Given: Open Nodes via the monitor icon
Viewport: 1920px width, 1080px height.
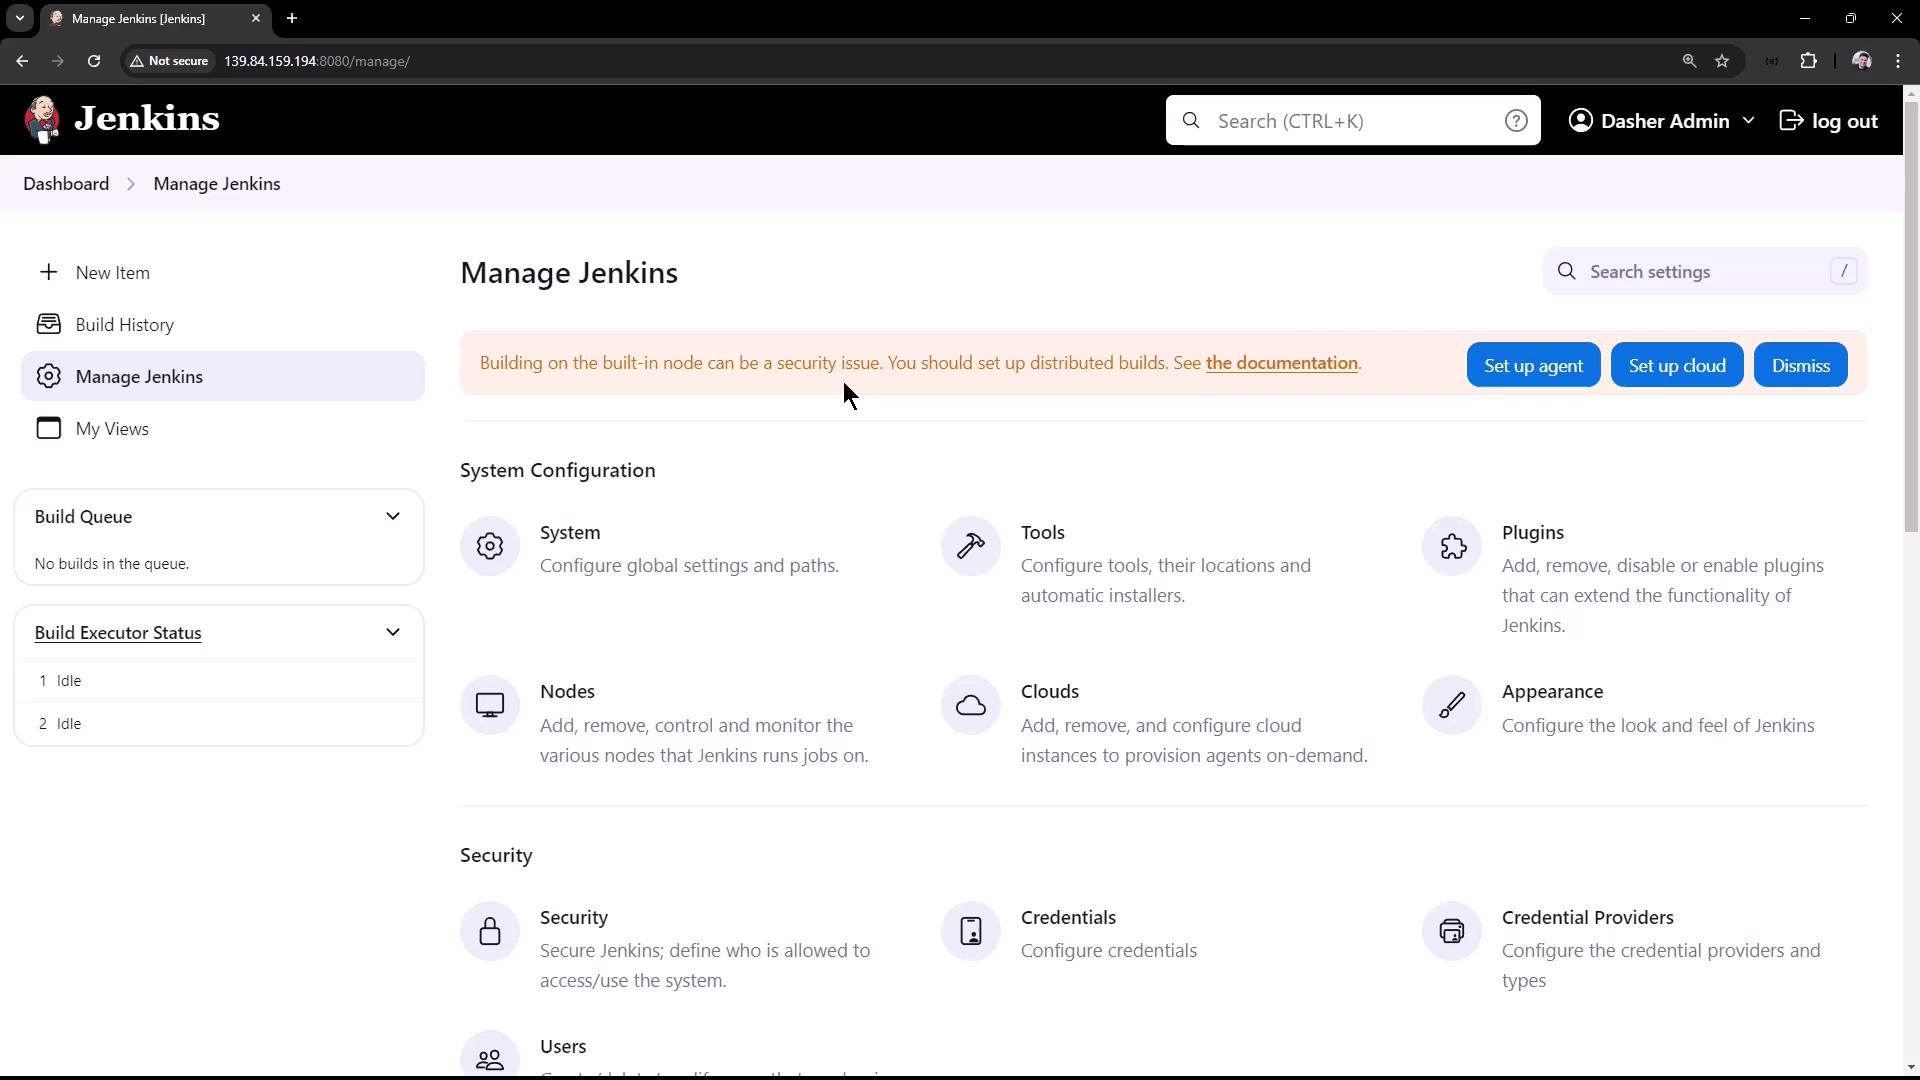Looking at the screenshot, I should [490, 705].
